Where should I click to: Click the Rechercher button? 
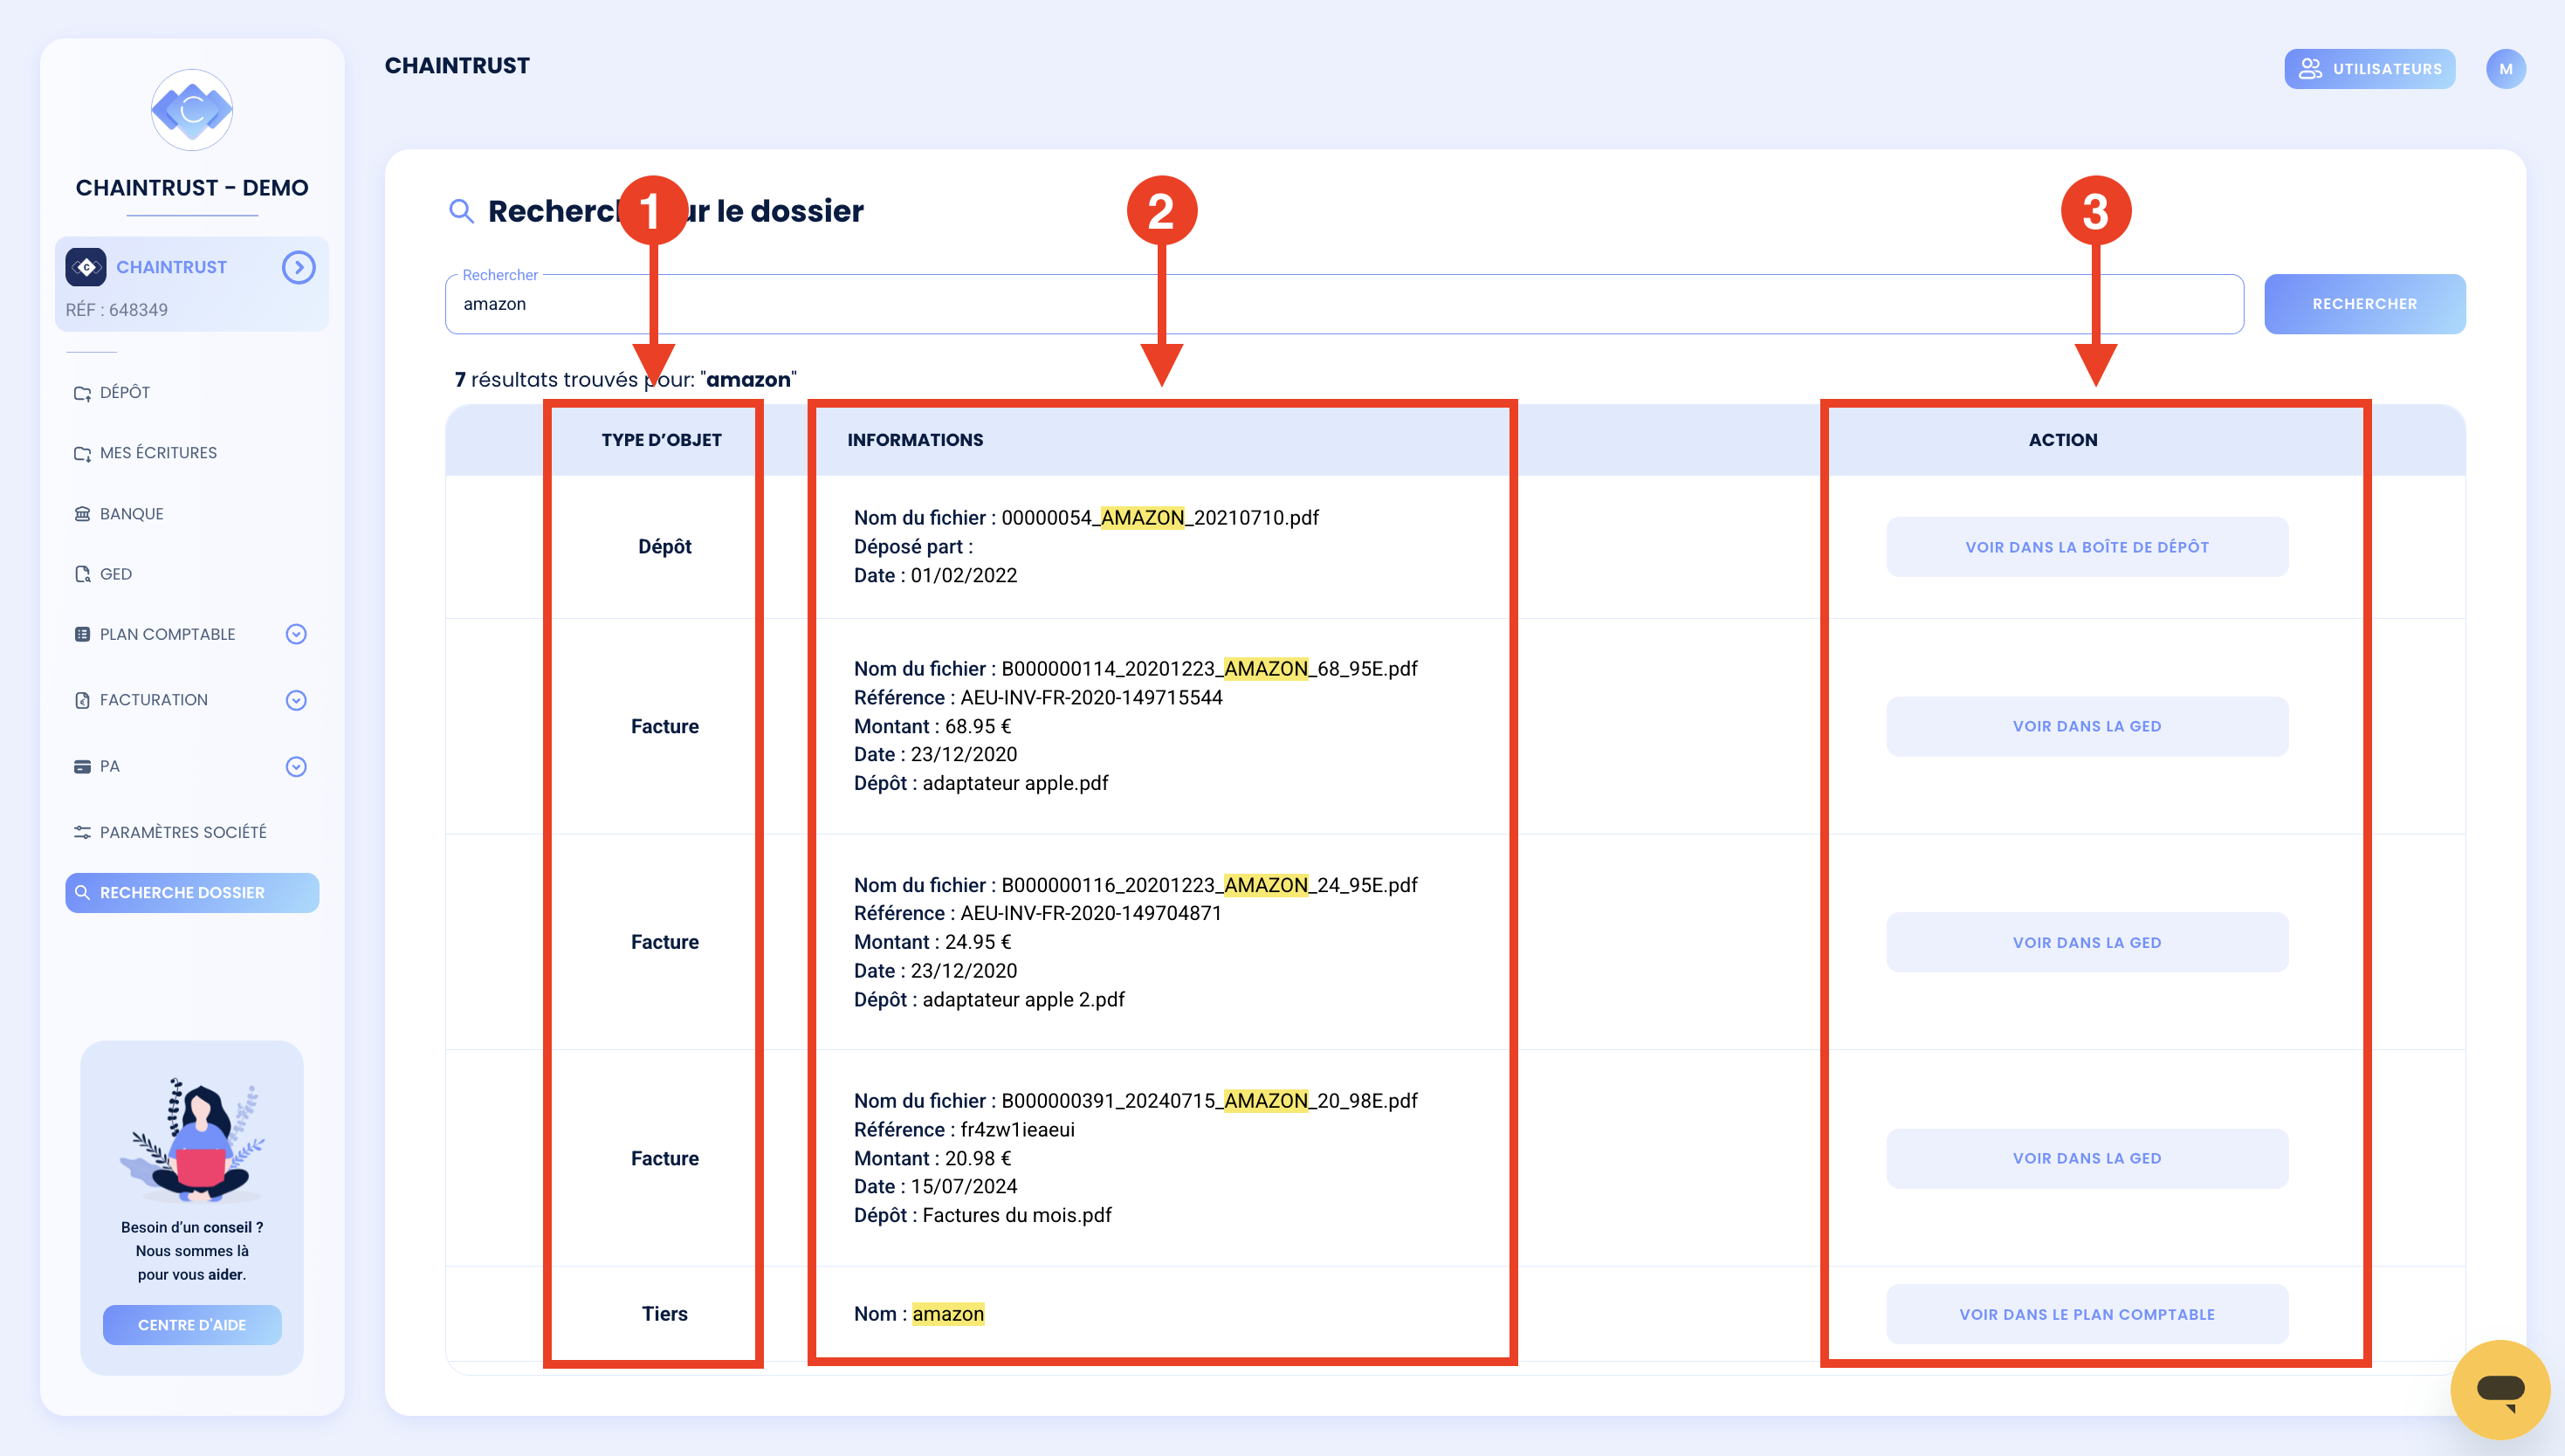(x=2364, y=304)
